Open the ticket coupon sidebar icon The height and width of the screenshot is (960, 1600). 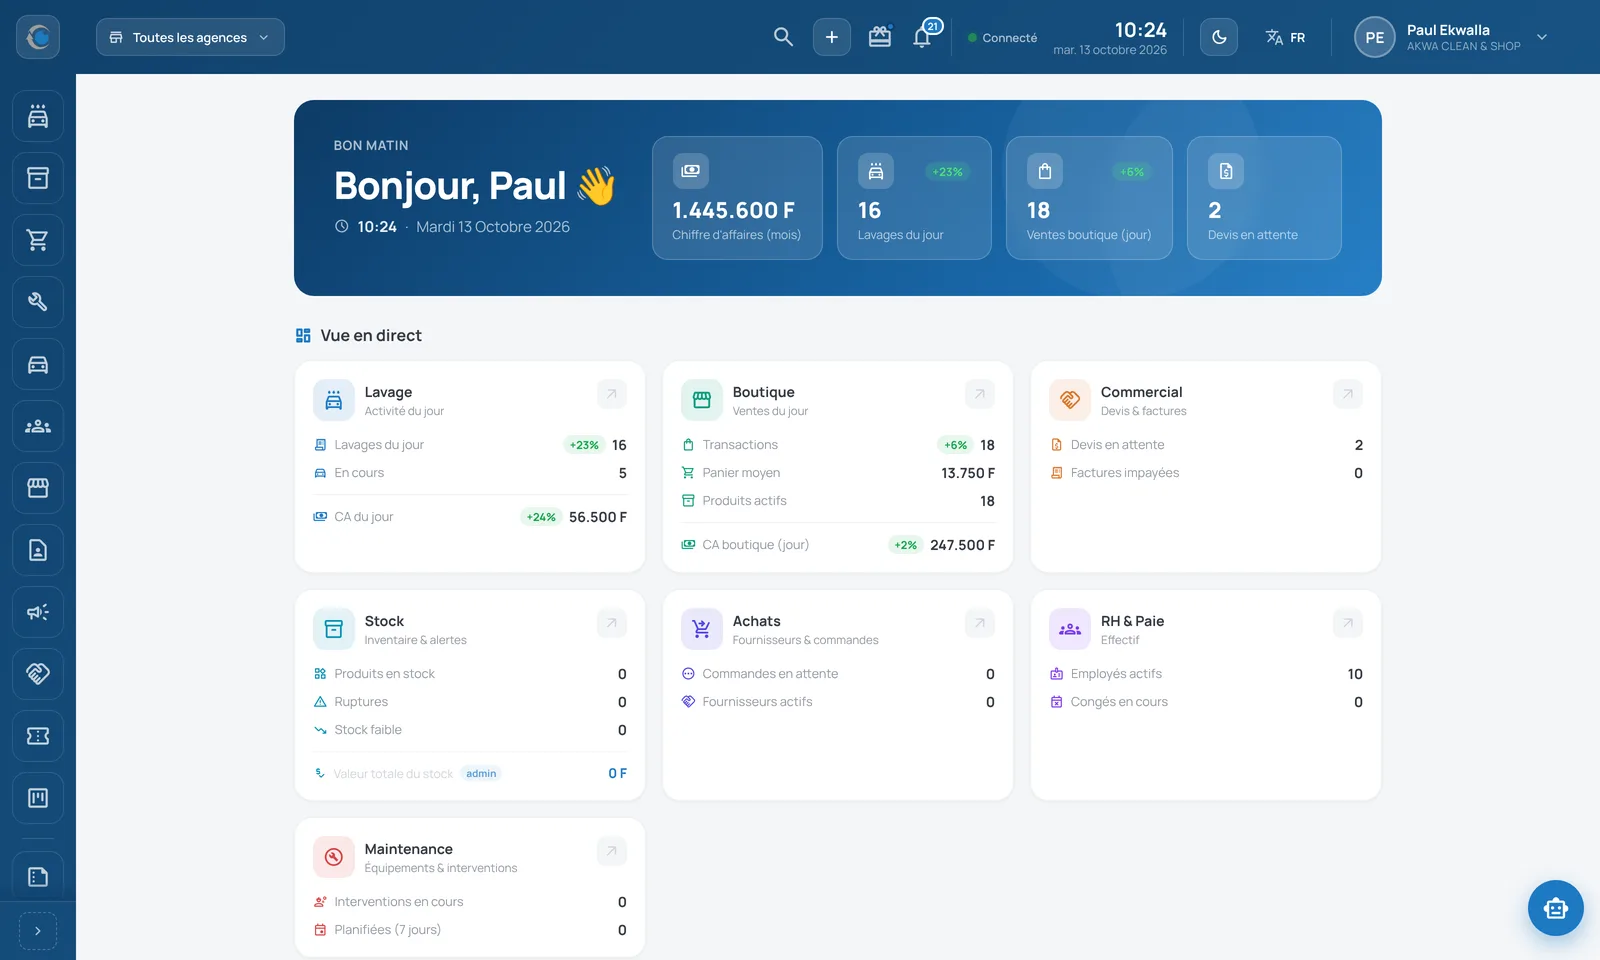tap(38, 736)
